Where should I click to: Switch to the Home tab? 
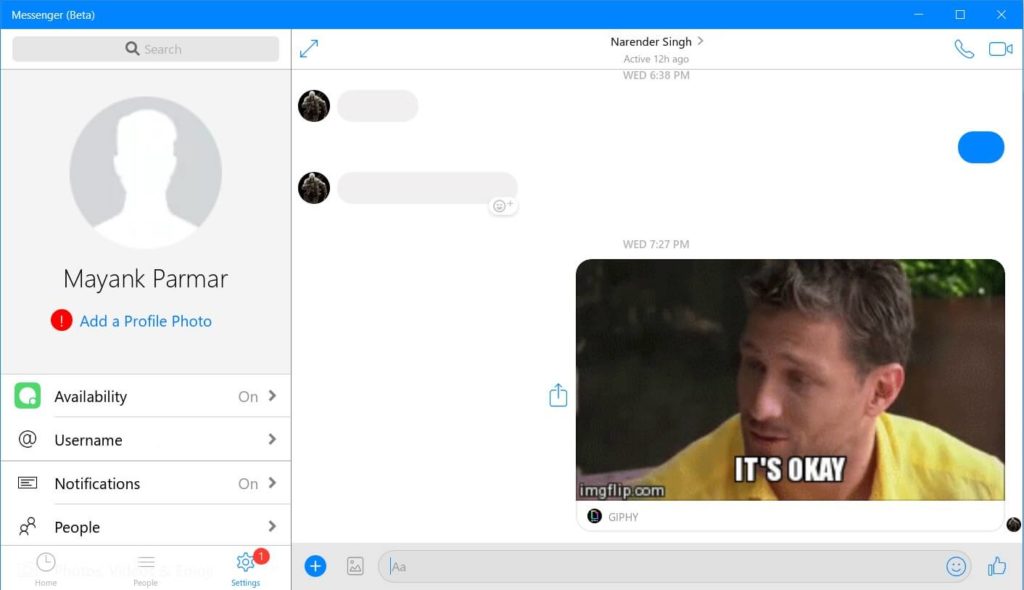tap(45, 563)
